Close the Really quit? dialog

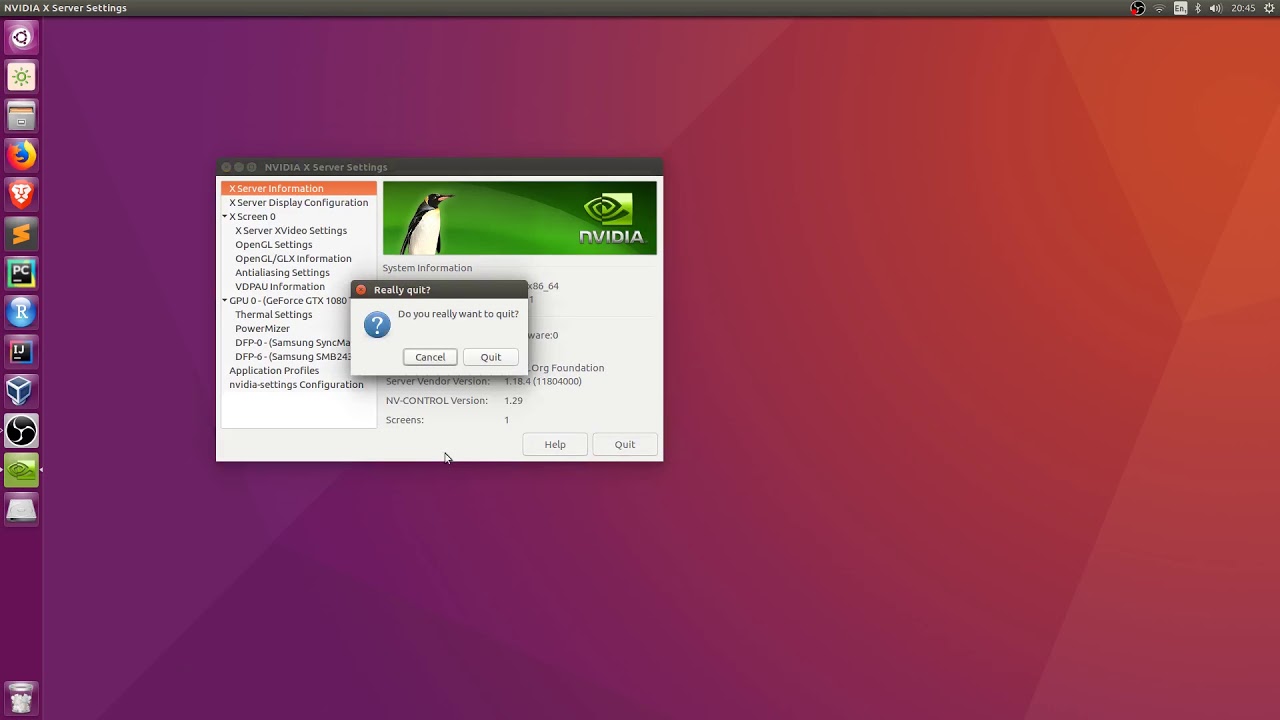coord(361,290)
